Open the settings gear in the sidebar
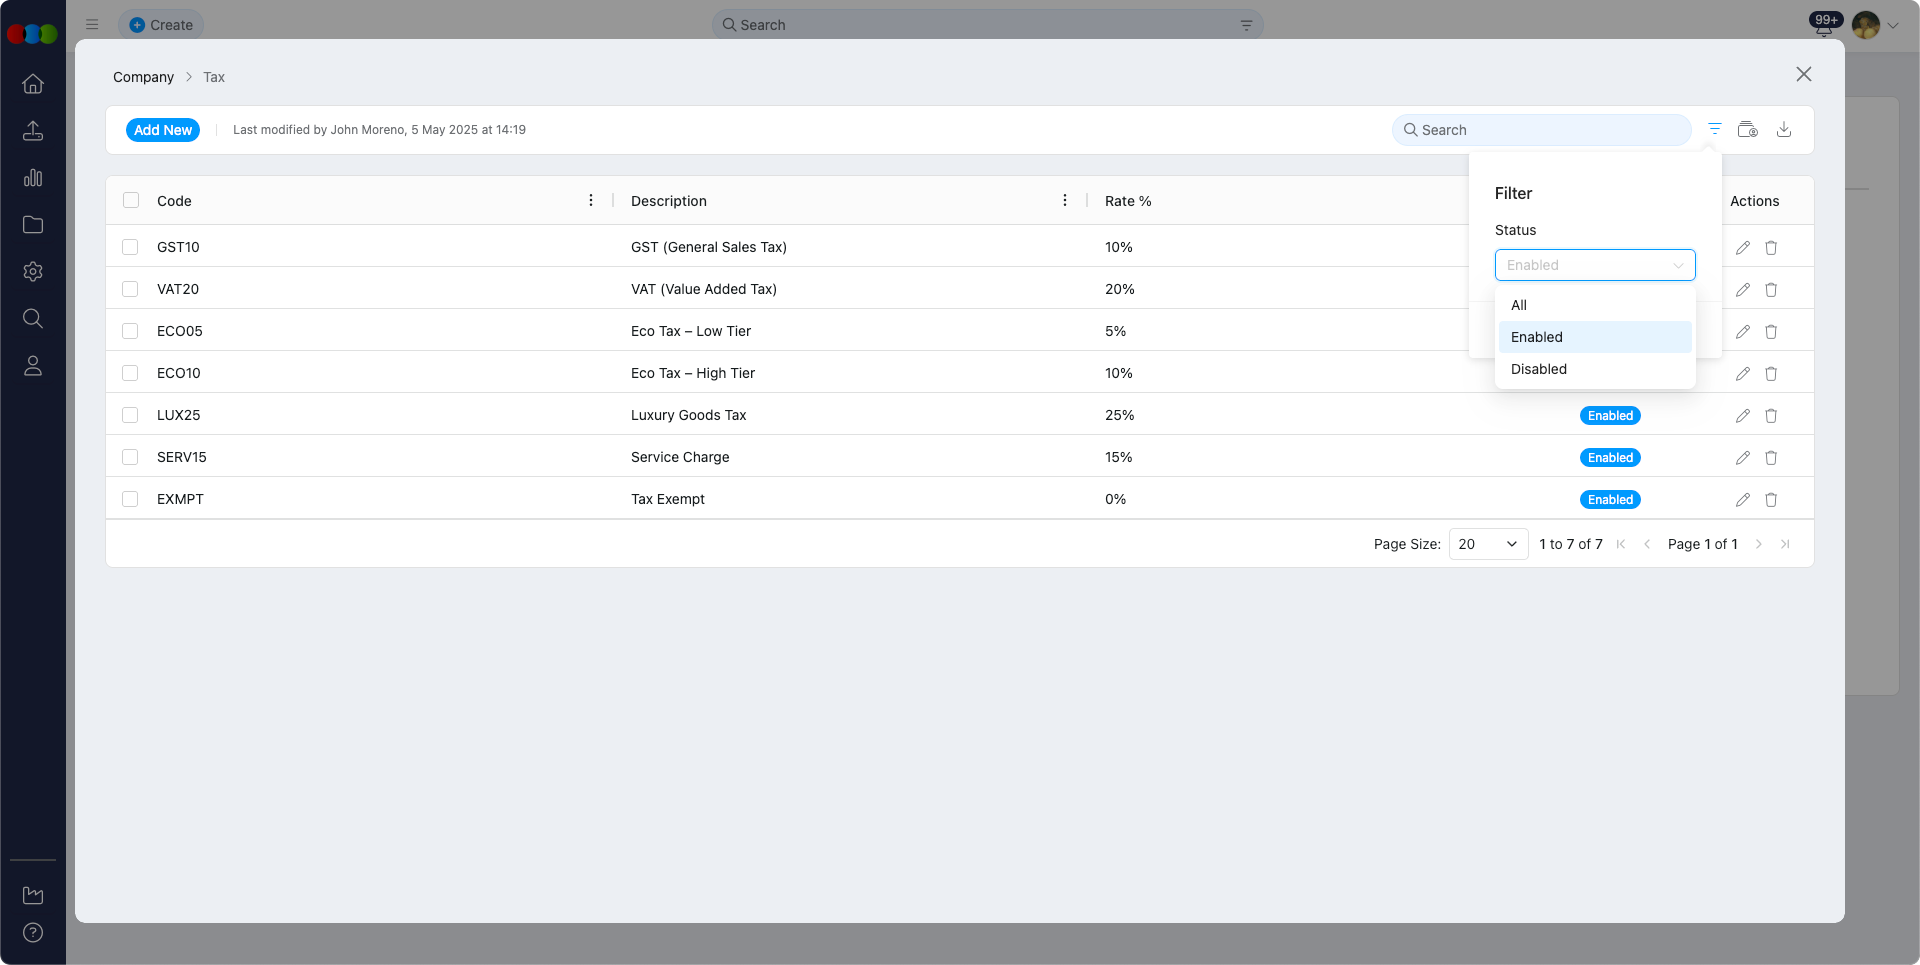 point(33,271)
